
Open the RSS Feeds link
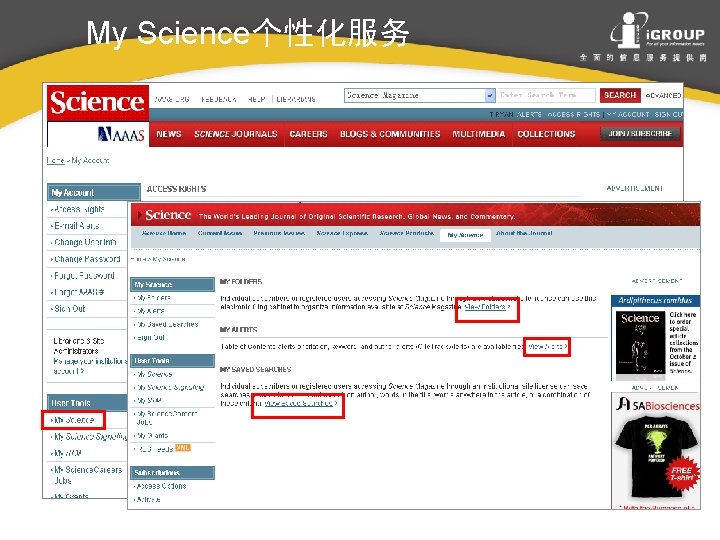[156, 449]
